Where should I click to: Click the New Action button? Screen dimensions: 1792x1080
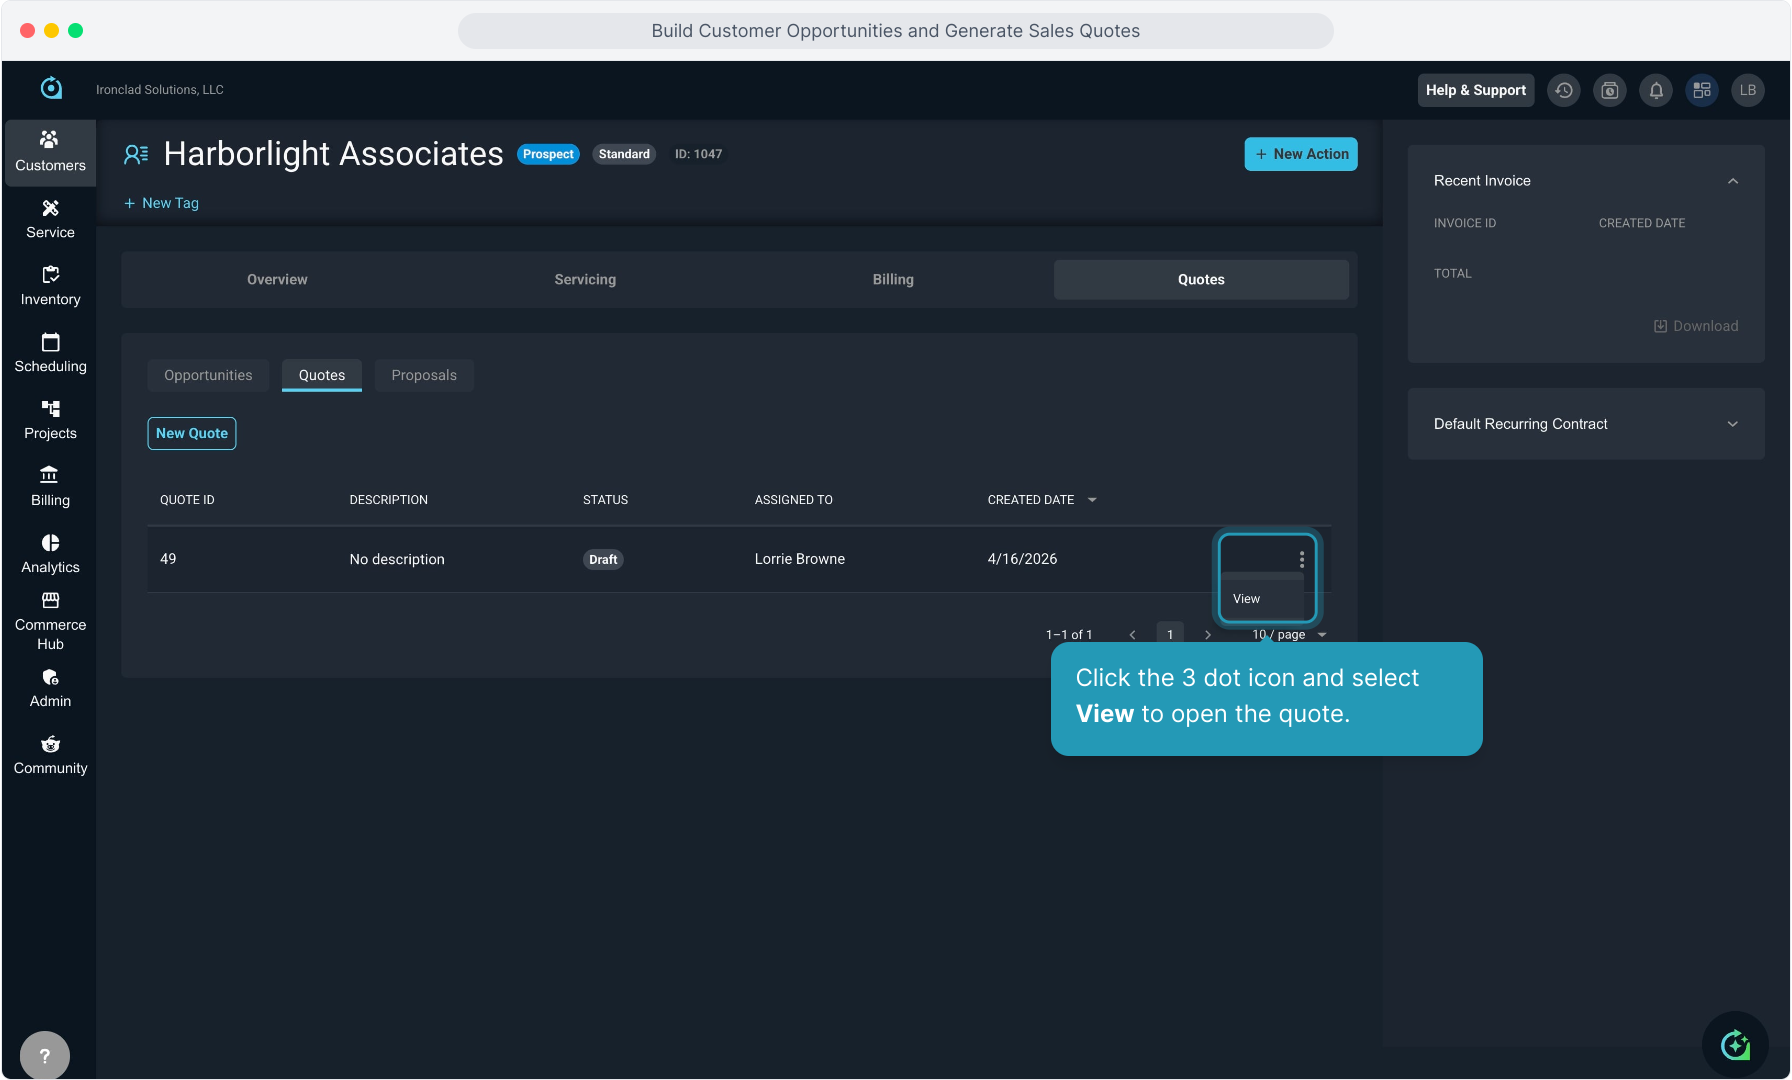coord(1300,154)
